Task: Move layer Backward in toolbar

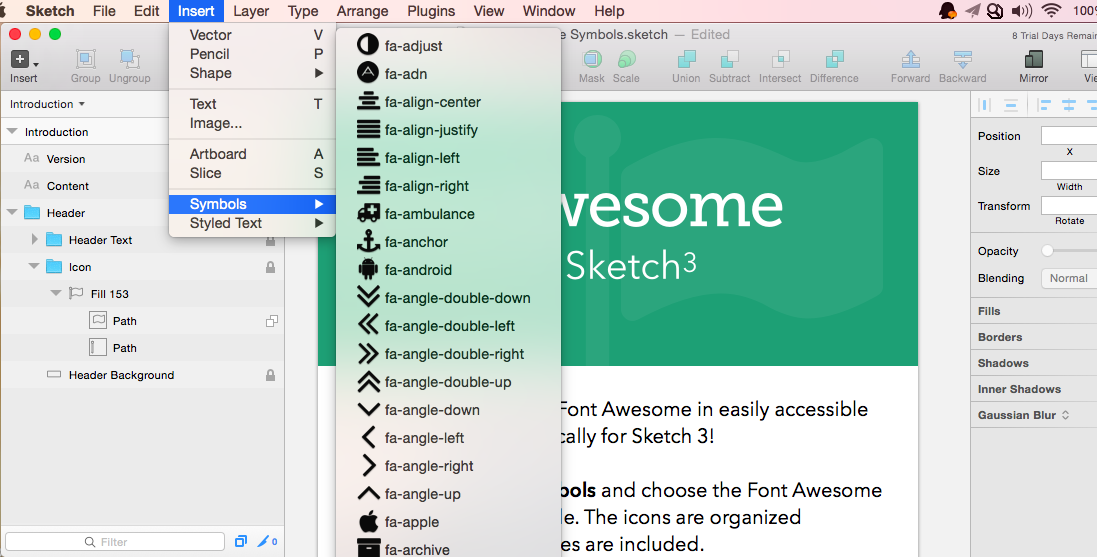Action: tap(963, 66)
